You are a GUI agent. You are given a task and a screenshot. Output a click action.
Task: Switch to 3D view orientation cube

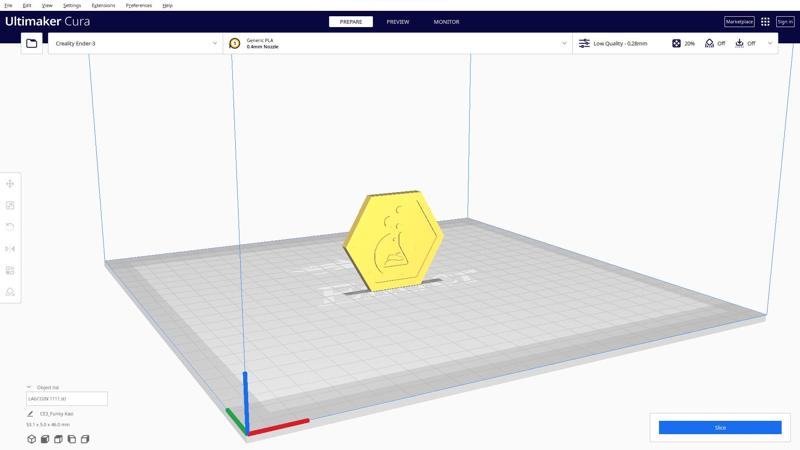point(32,439)
